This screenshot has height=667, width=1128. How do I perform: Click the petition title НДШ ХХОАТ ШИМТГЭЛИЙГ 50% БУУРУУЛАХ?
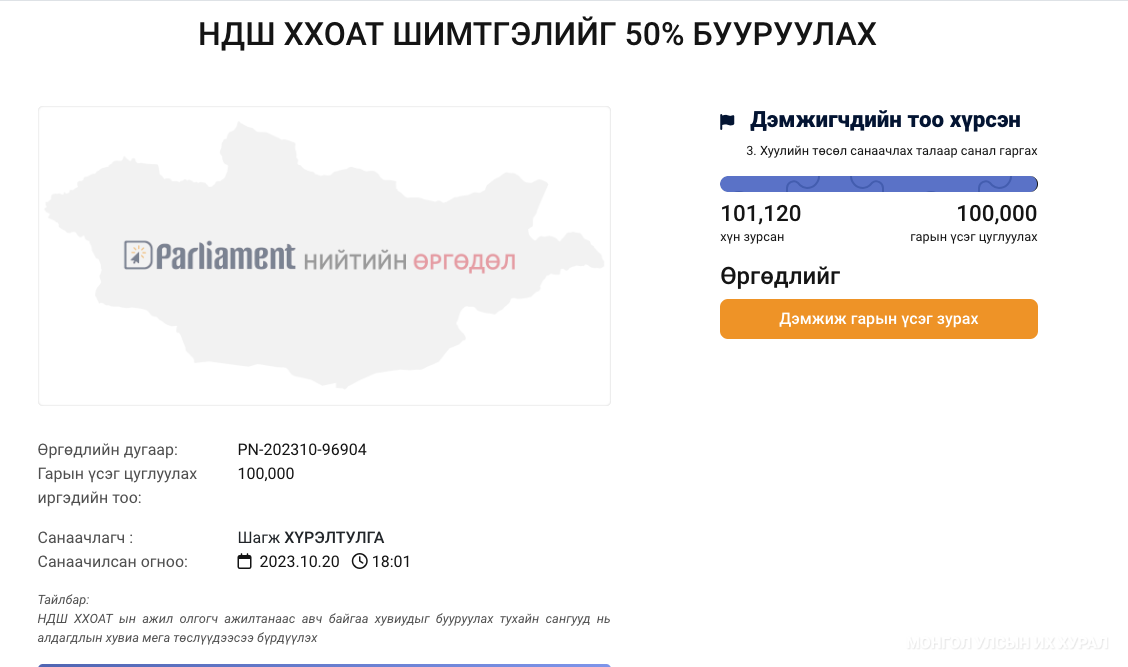(x=537, y=34)
